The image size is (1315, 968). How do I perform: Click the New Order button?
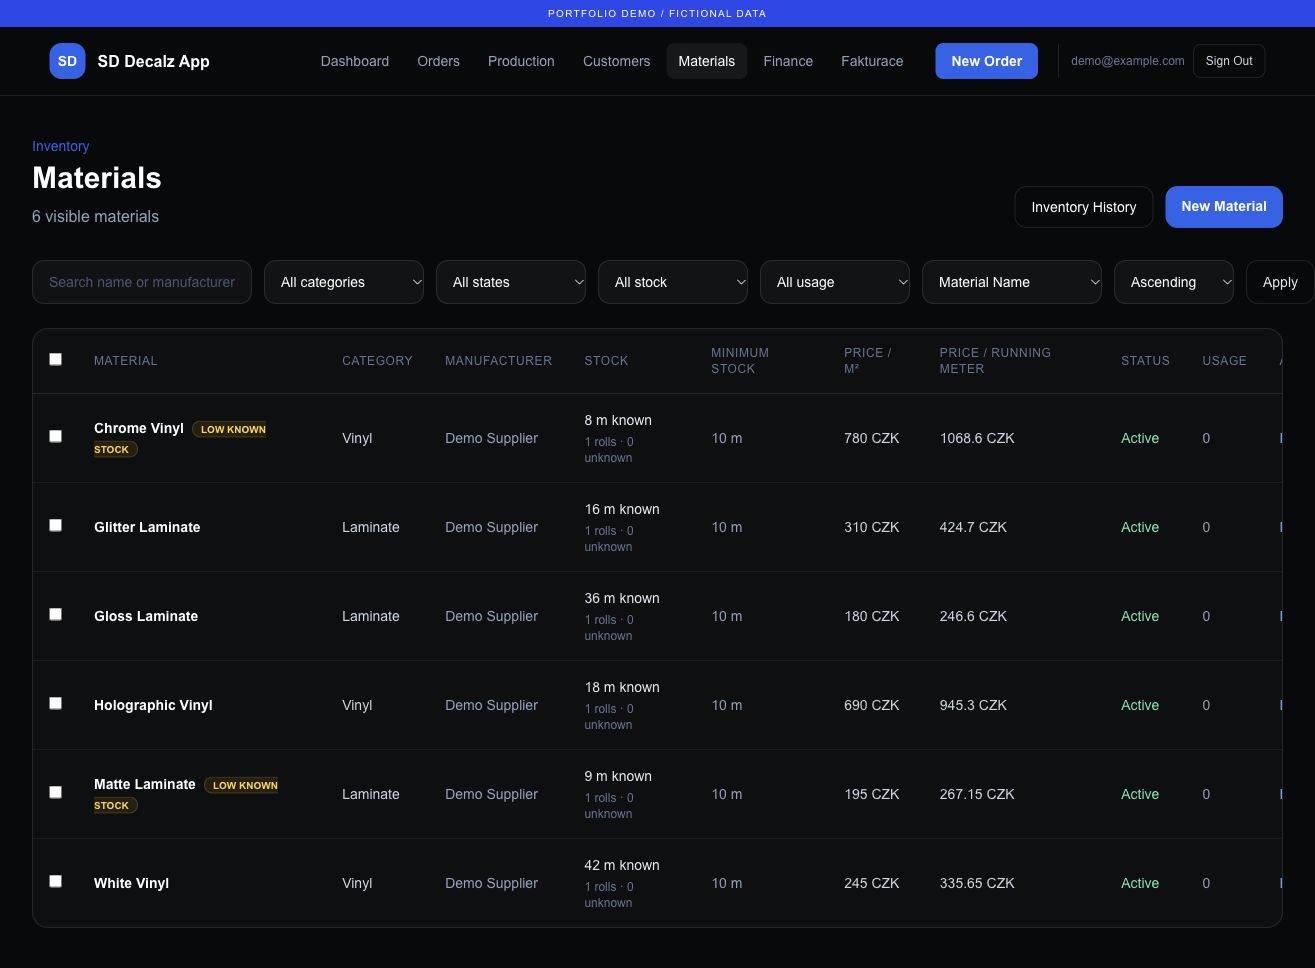click(x=987, y=61)
